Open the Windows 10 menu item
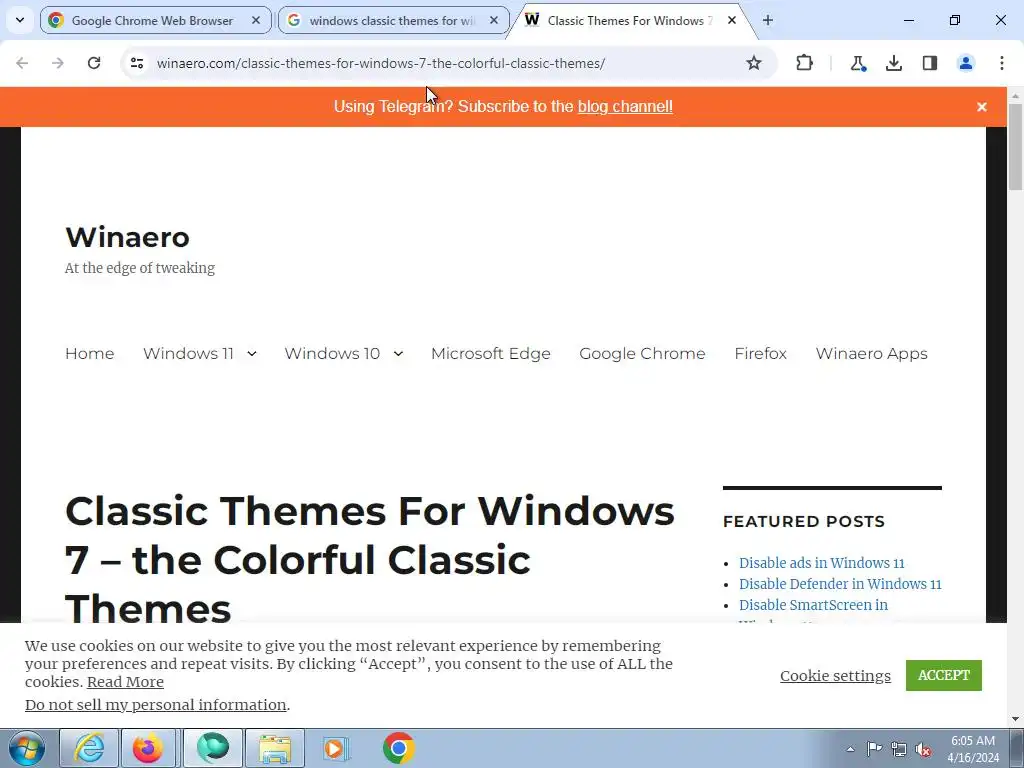The height and width of the screenshot is (768, 1024). coord(332,353)
